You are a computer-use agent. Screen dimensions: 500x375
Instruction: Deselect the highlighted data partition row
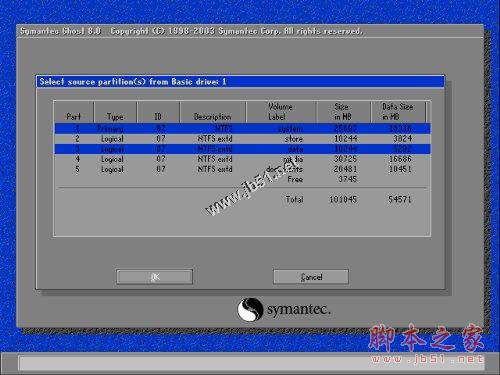point(243,149)
